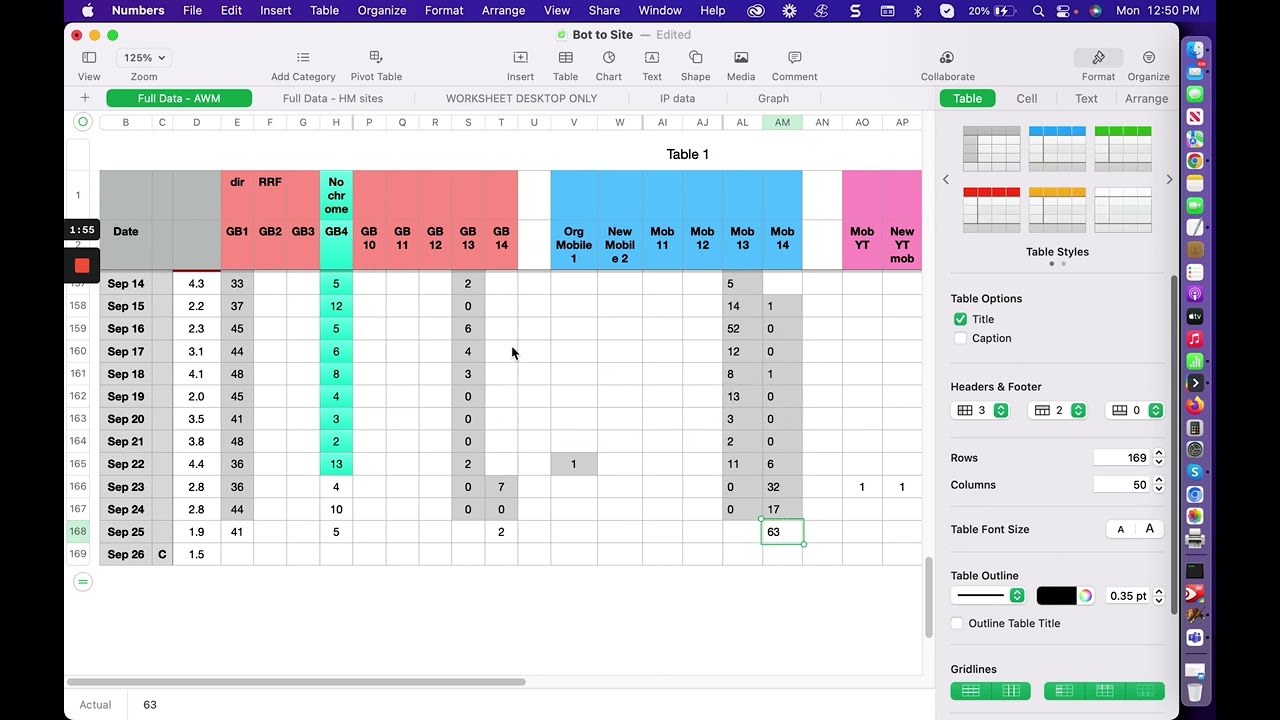Open the Zoom 125% dropdown
Image resolution: width=1280 pixels, height=720 pixels.
tap(144, 58)
